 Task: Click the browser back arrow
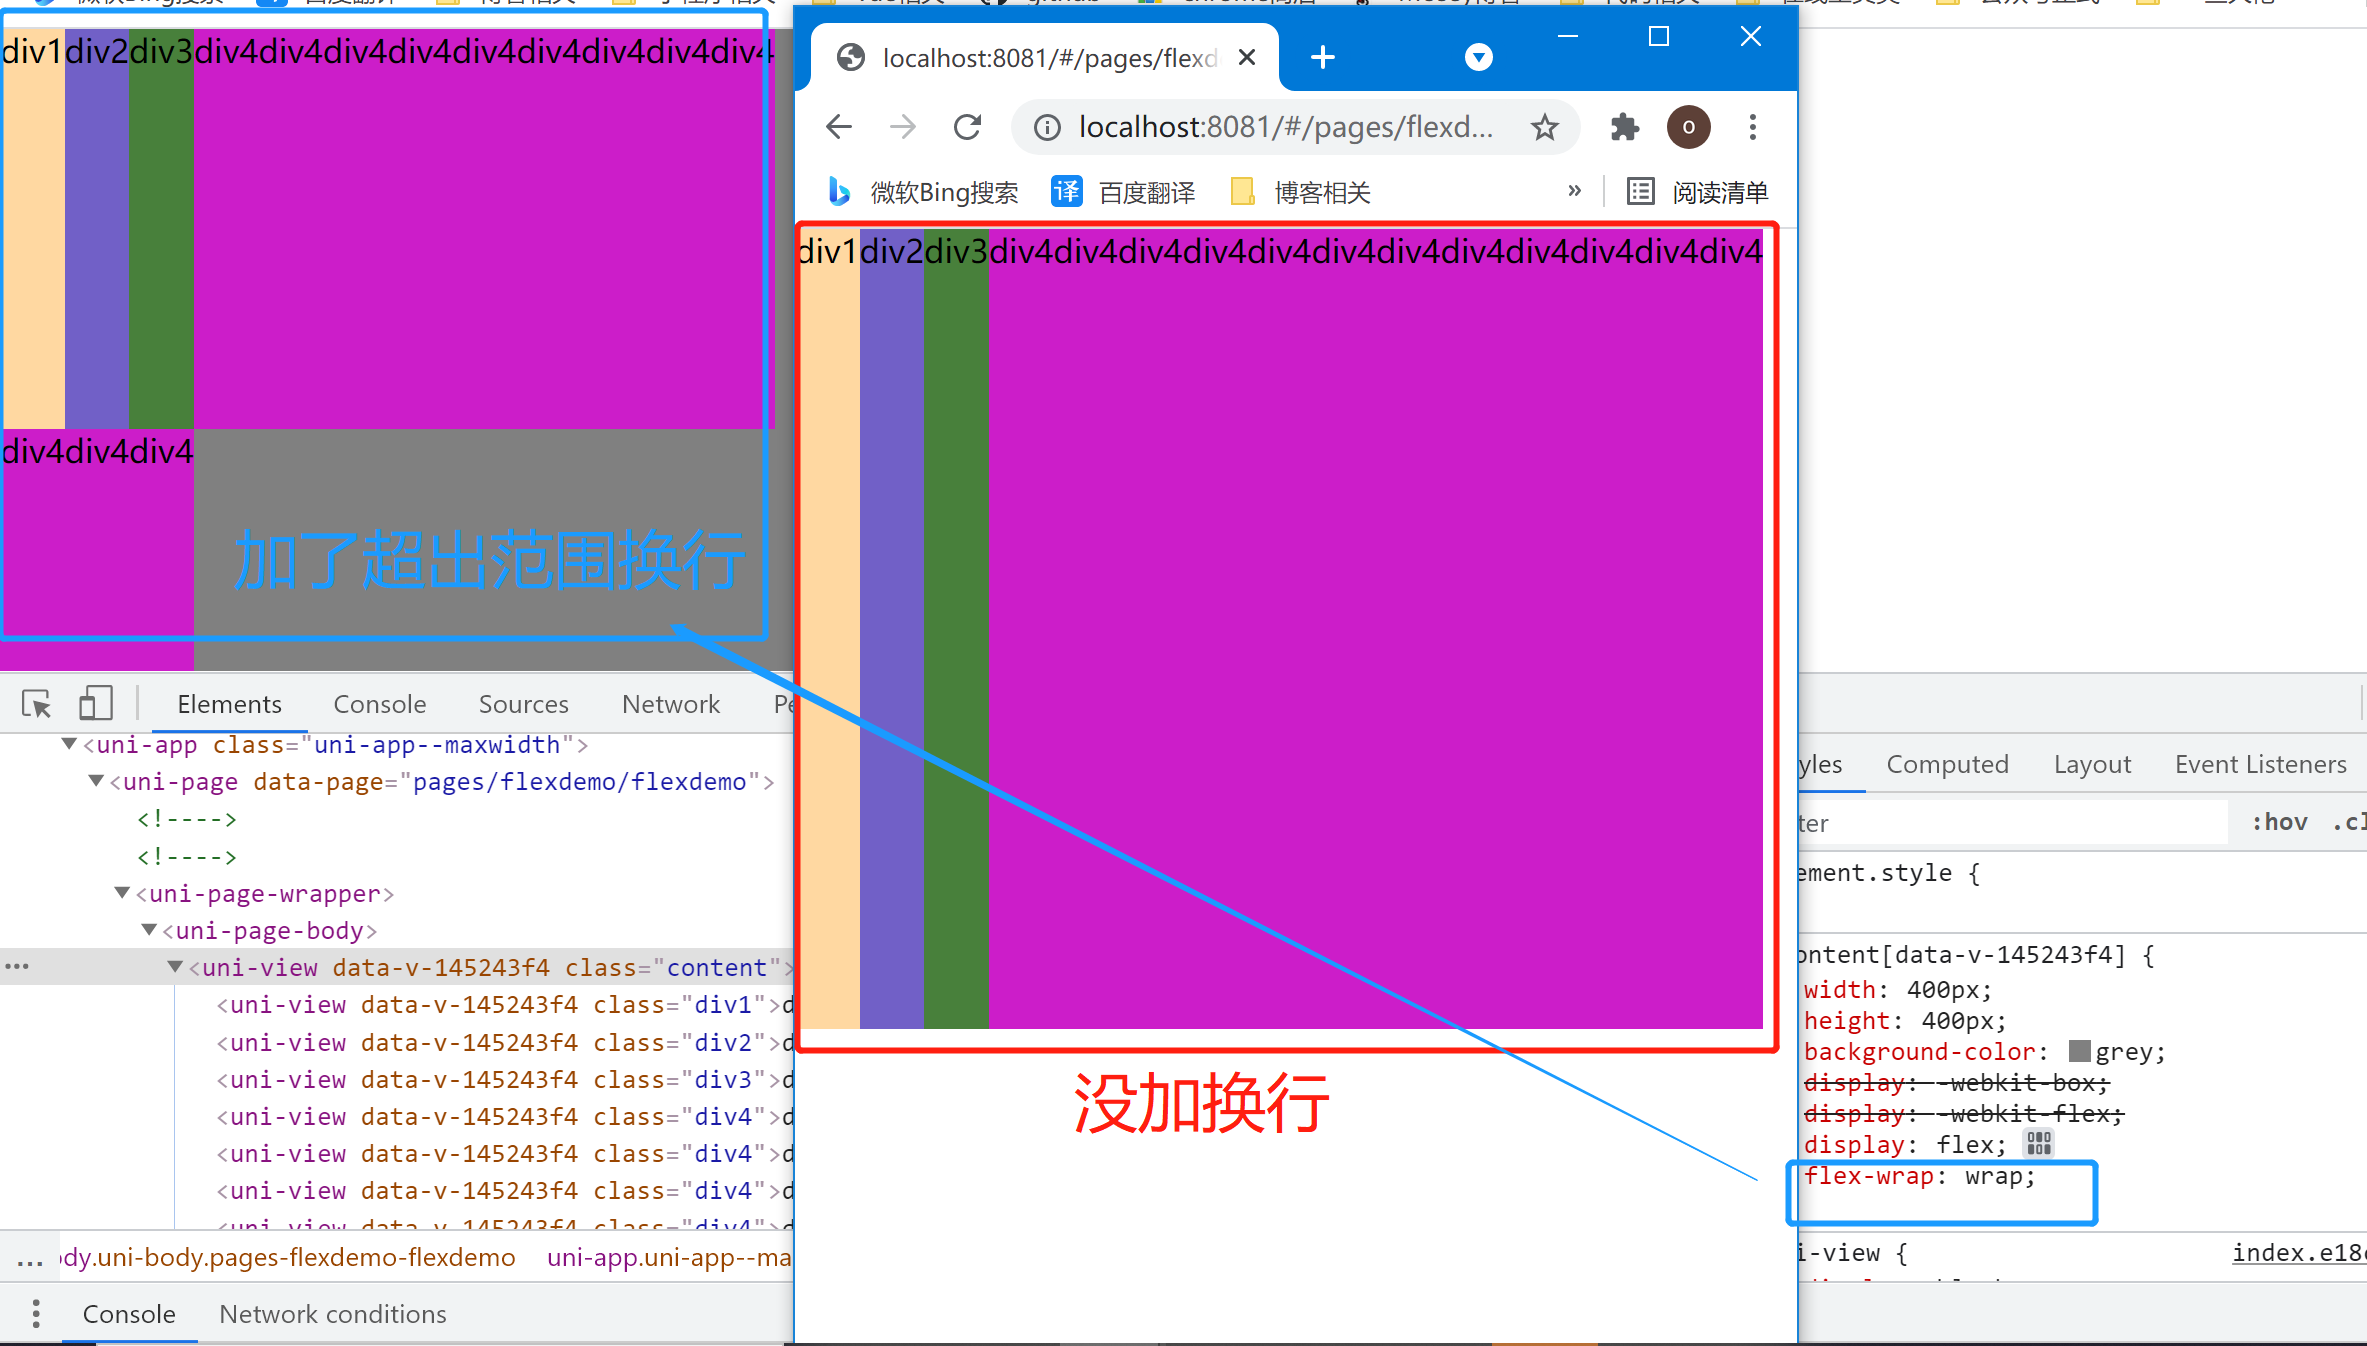click(x=839, y=127)
